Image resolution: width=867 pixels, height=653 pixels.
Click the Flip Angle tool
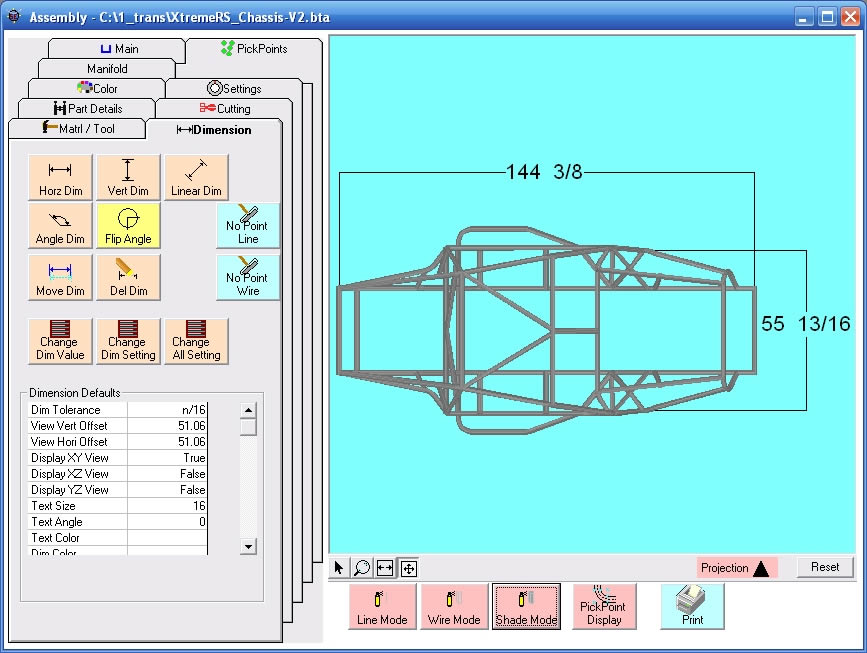[x=127, y=226]
